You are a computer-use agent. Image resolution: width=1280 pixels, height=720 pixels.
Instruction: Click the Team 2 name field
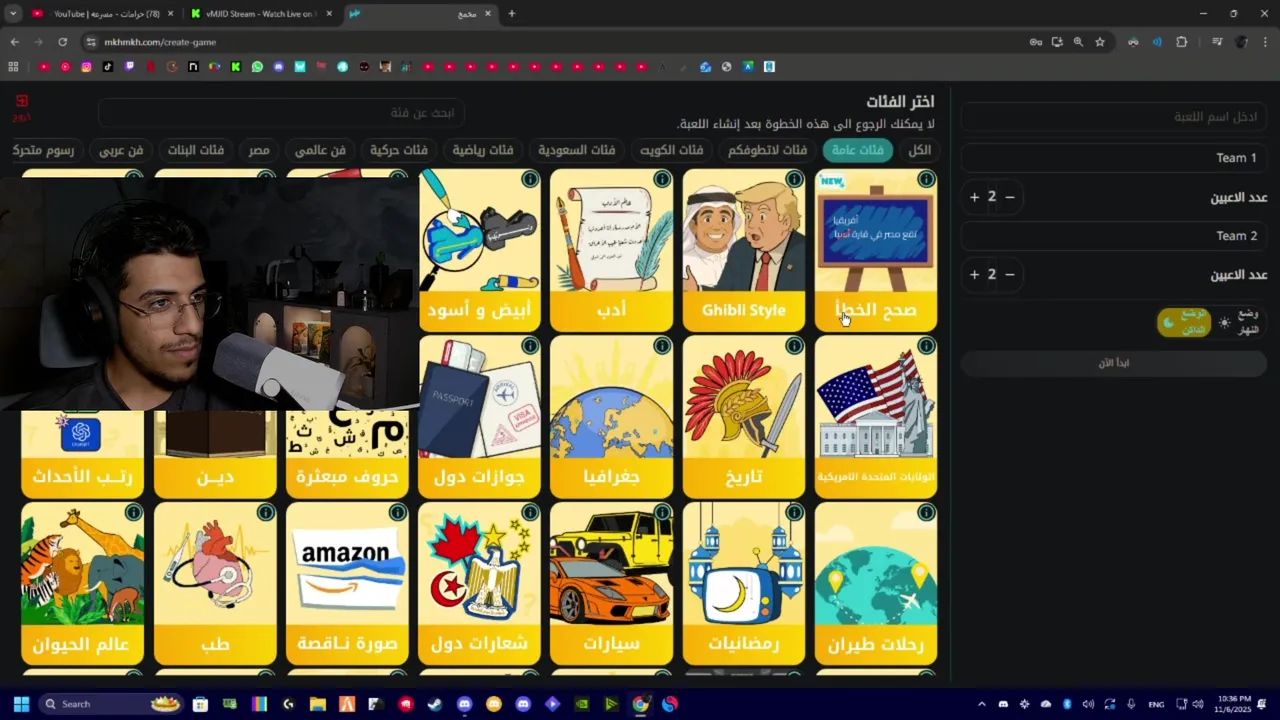tap(1114, 236)
